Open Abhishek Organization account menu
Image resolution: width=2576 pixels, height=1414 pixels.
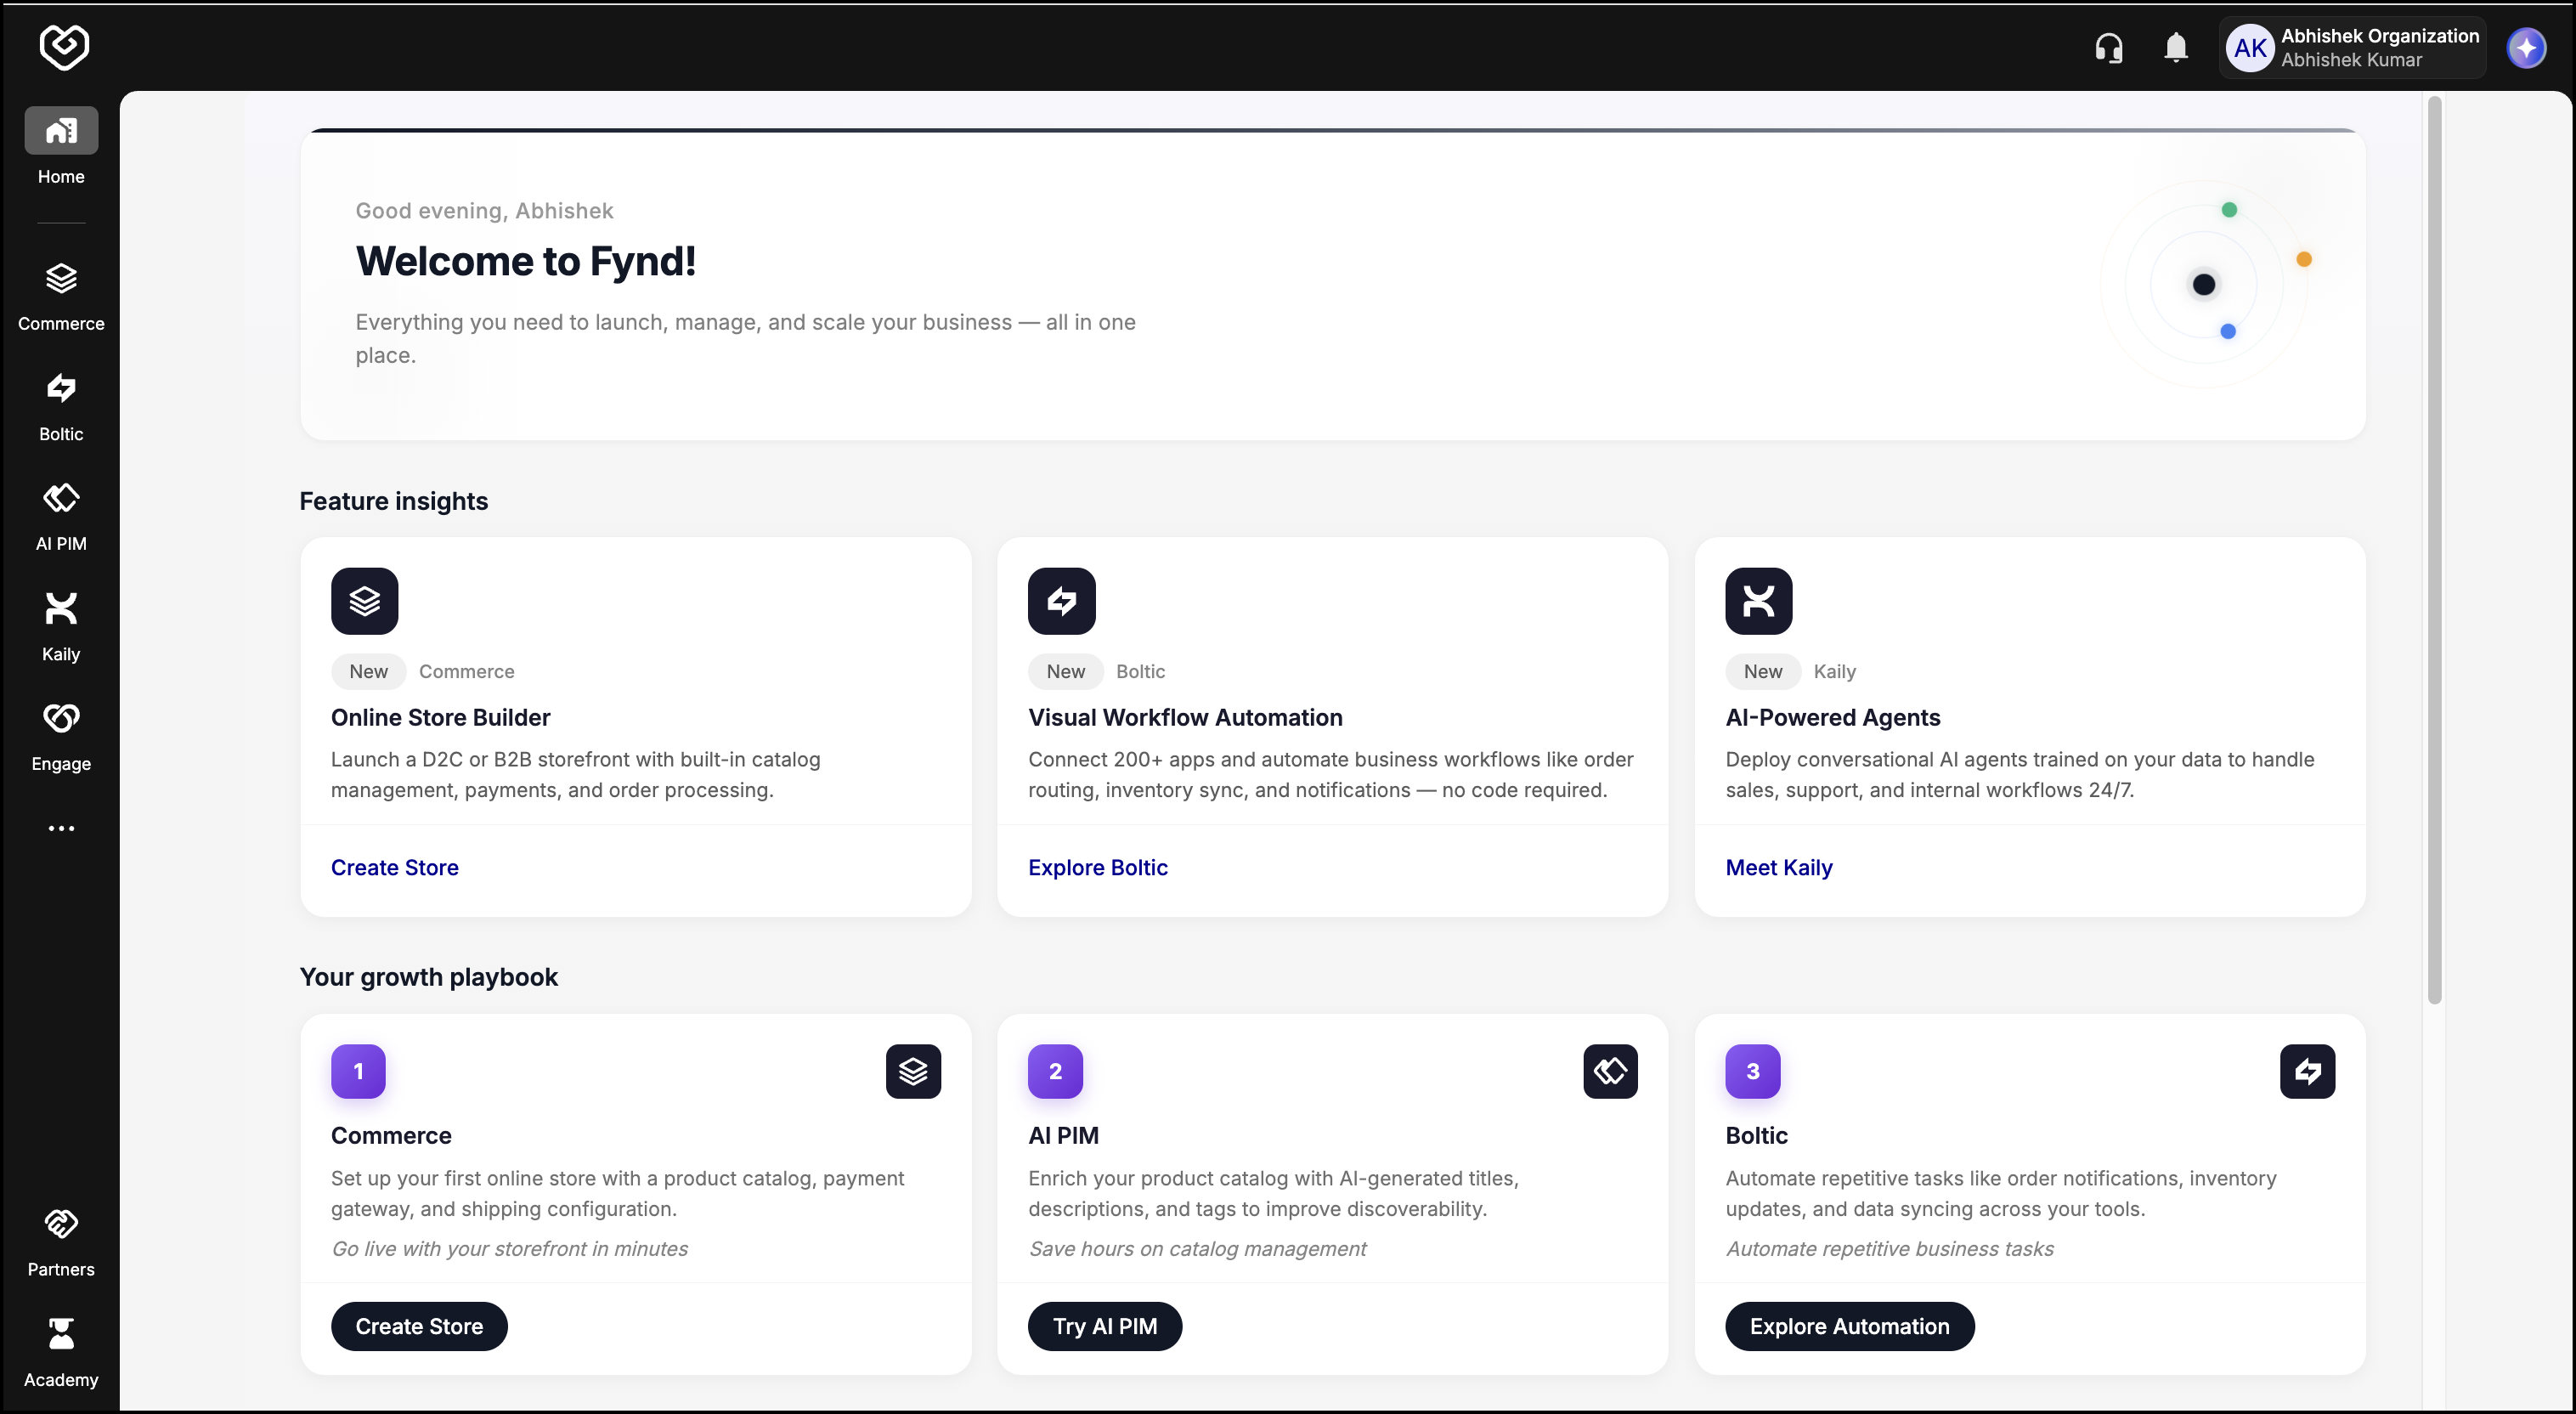(x=2352, y=48)
